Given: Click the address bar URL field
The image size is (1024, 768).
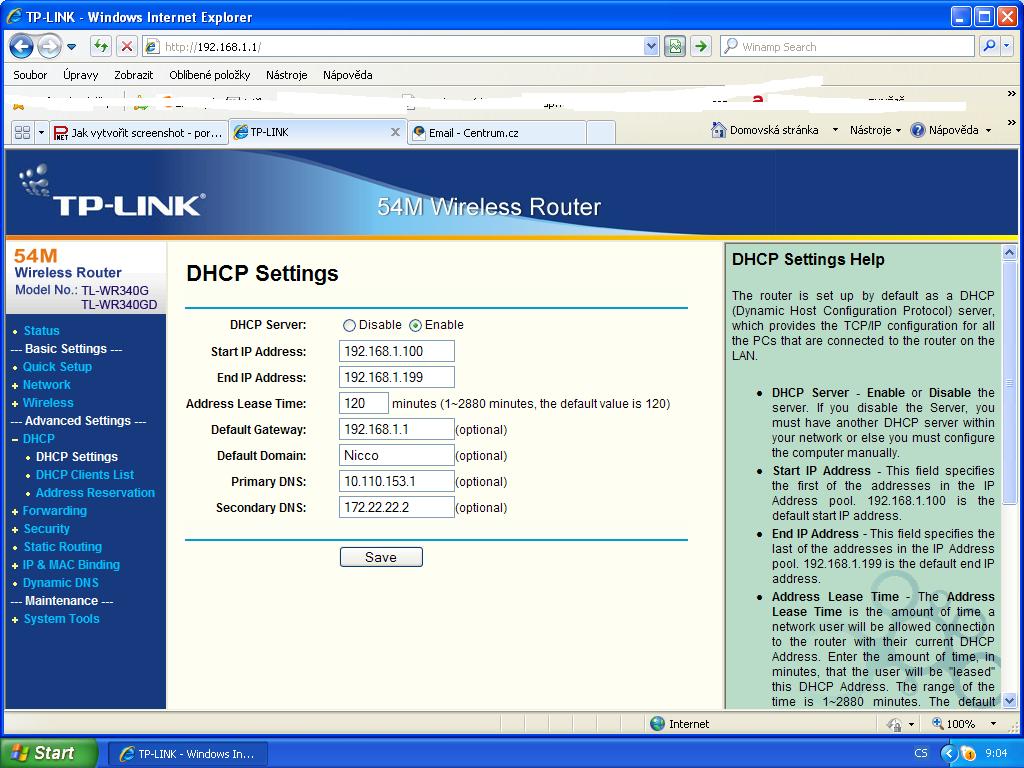Looking at the screenshot, I should (x=401, y=46).
